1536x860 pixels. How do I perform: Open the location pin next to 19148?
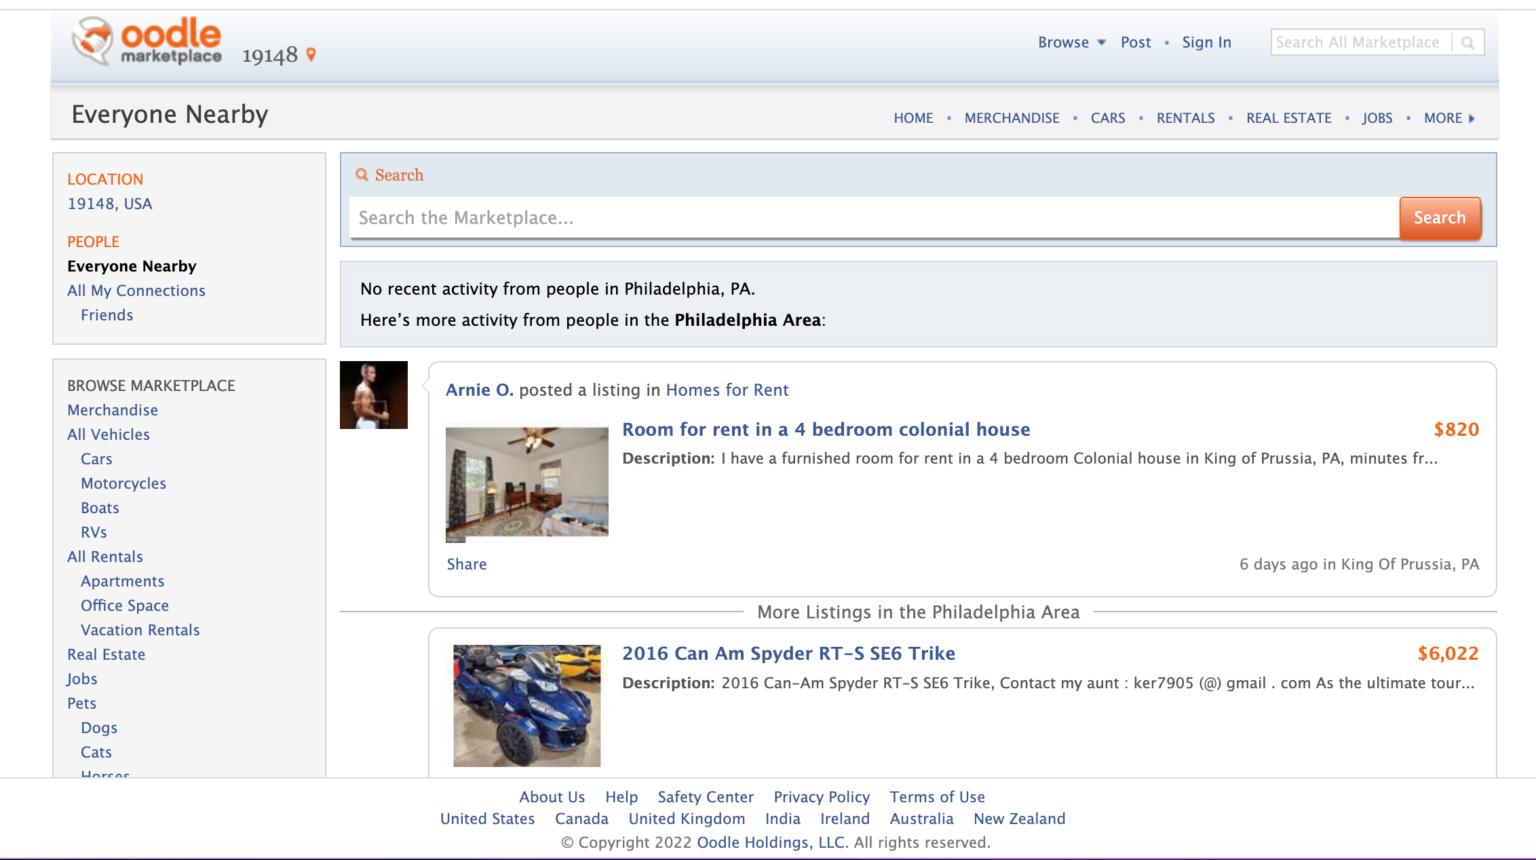[x=310, y=54]
